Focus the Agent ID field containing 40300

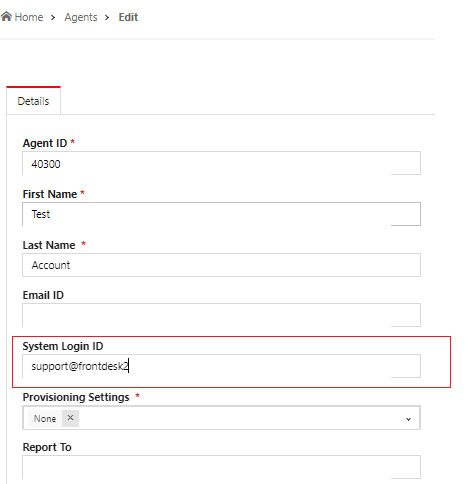(x=221, y=163)
